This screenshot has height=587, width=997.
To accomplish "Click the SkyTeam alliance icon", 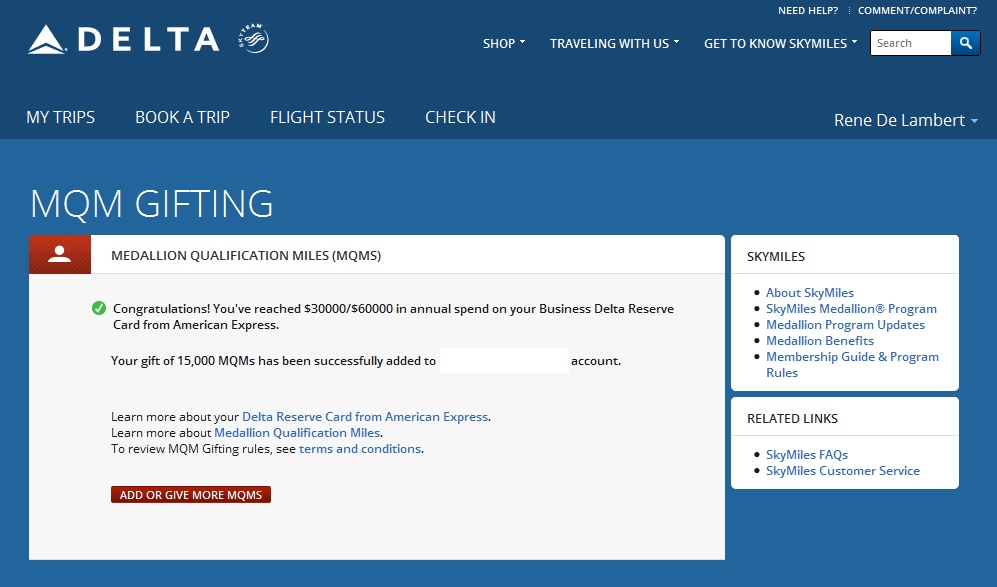I will (254, 36).
